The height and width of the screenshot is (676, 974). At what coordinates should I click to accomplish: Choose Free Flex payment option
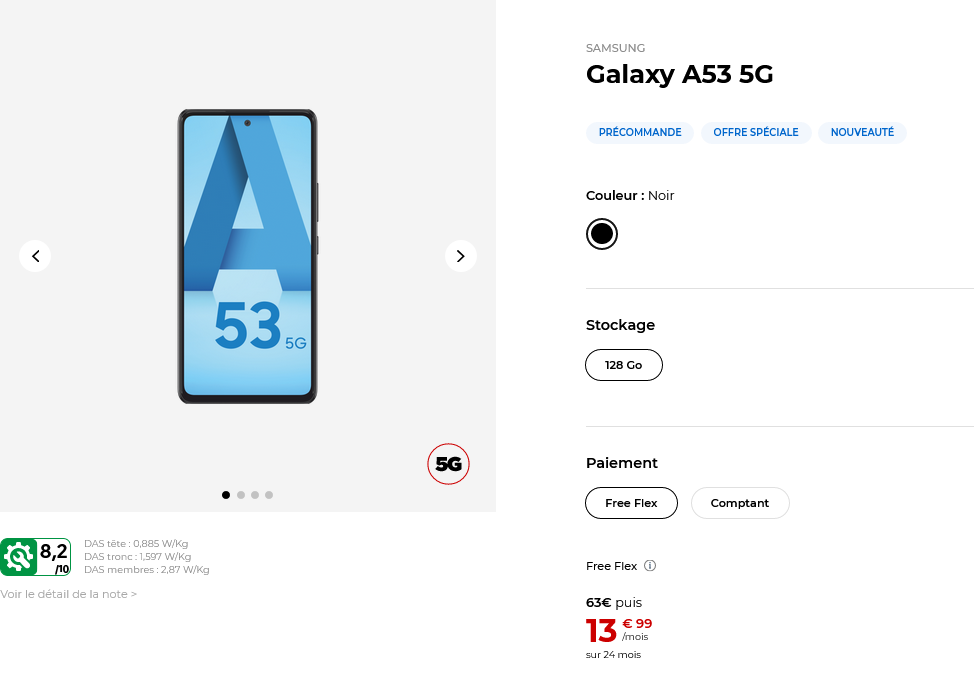[x=631, y=503]
